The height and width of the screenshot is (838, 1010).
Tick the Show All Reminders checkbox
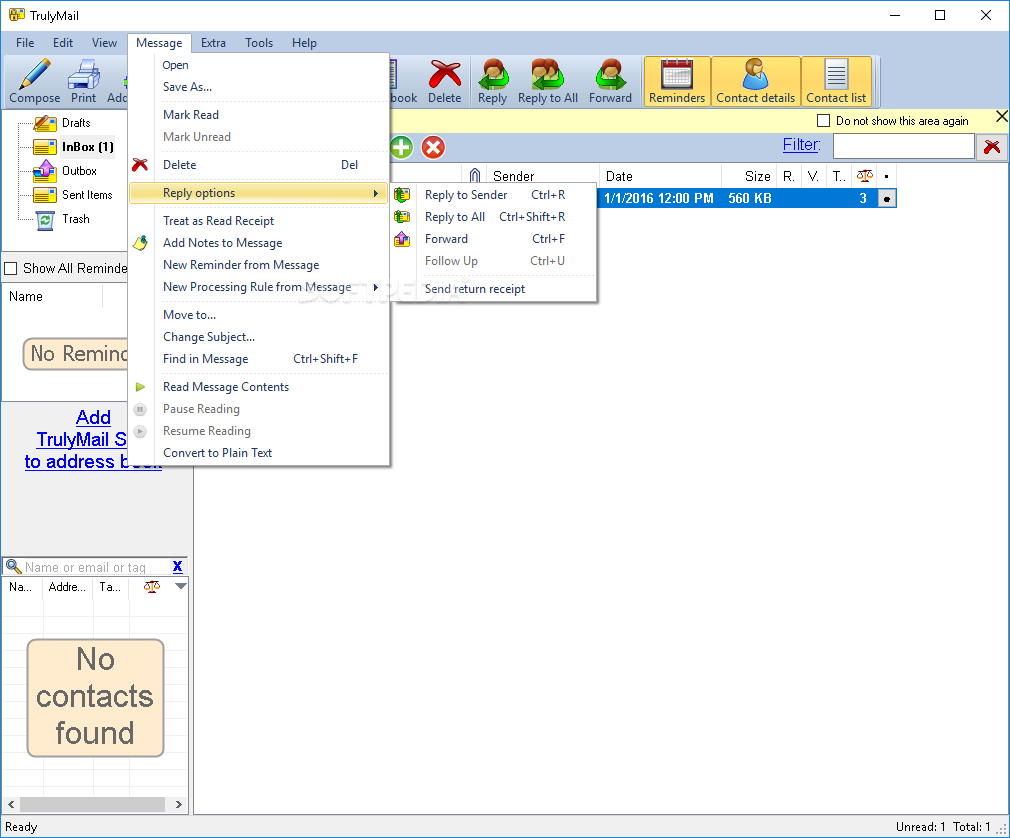tap(11, 268)
